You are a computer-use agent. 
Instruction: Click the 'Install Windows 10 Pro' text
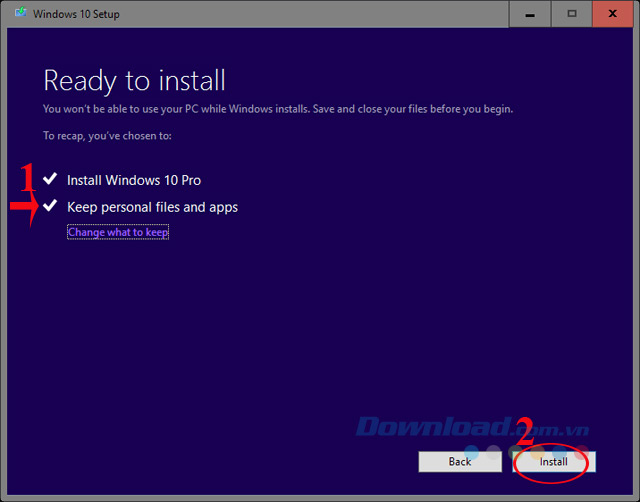(x=134, y=180)
